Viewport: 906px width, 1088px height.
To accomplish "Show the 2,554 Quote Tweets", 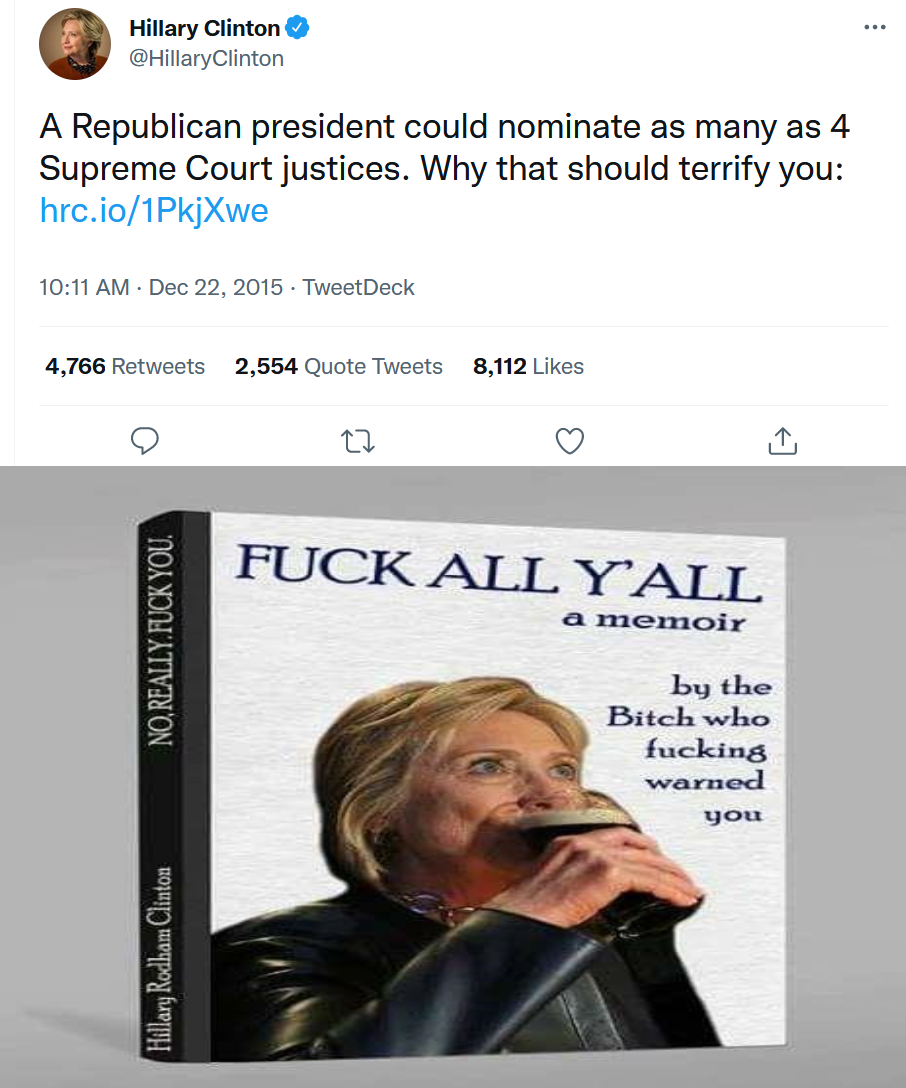I will click(x=338, y=366).
